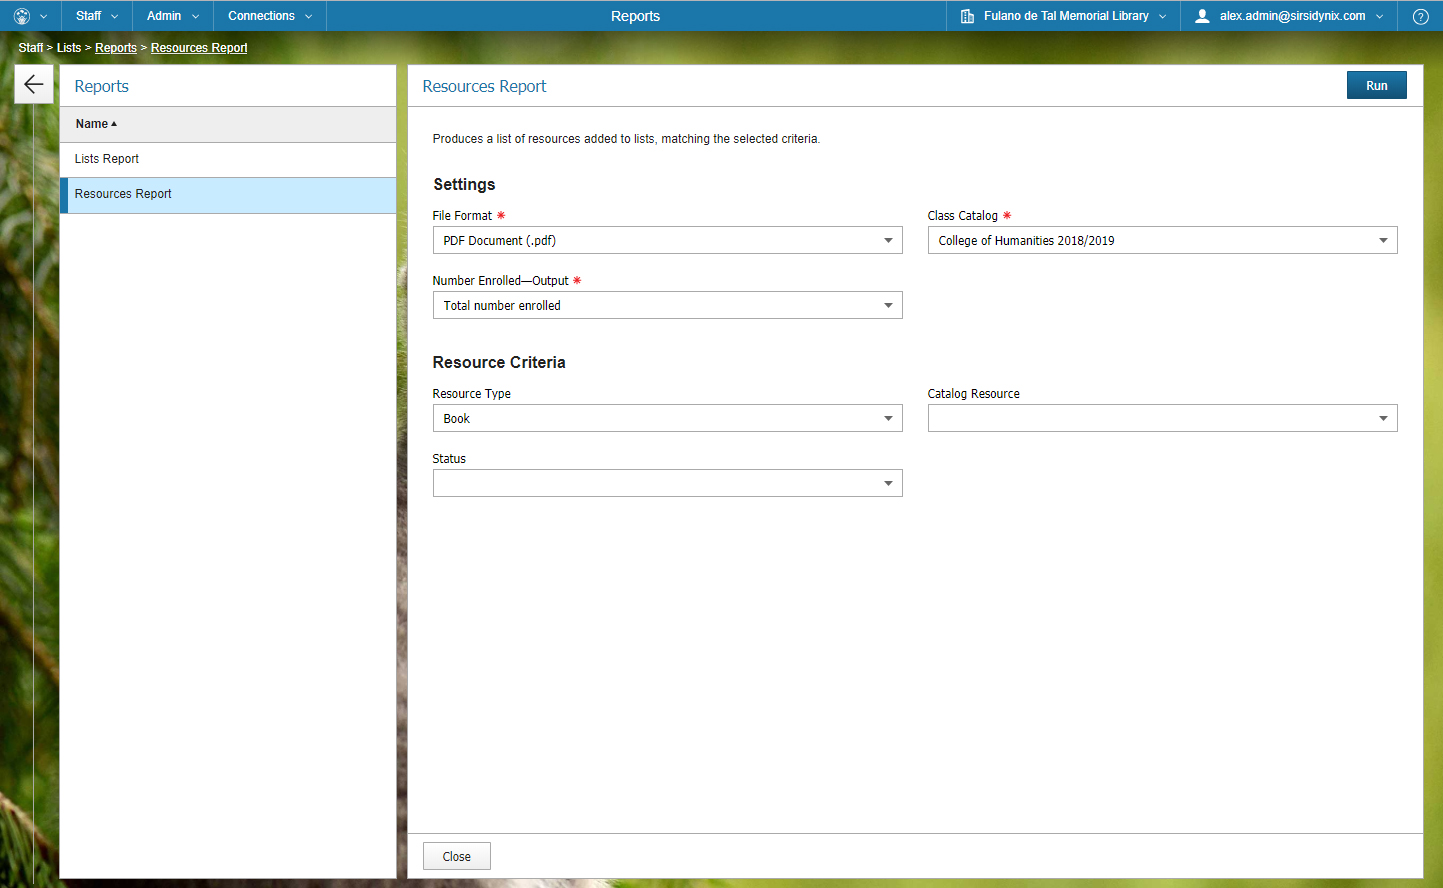Expand the Class Catalog dropdown
This screenshot has height=888, width=1443.
1162,240
